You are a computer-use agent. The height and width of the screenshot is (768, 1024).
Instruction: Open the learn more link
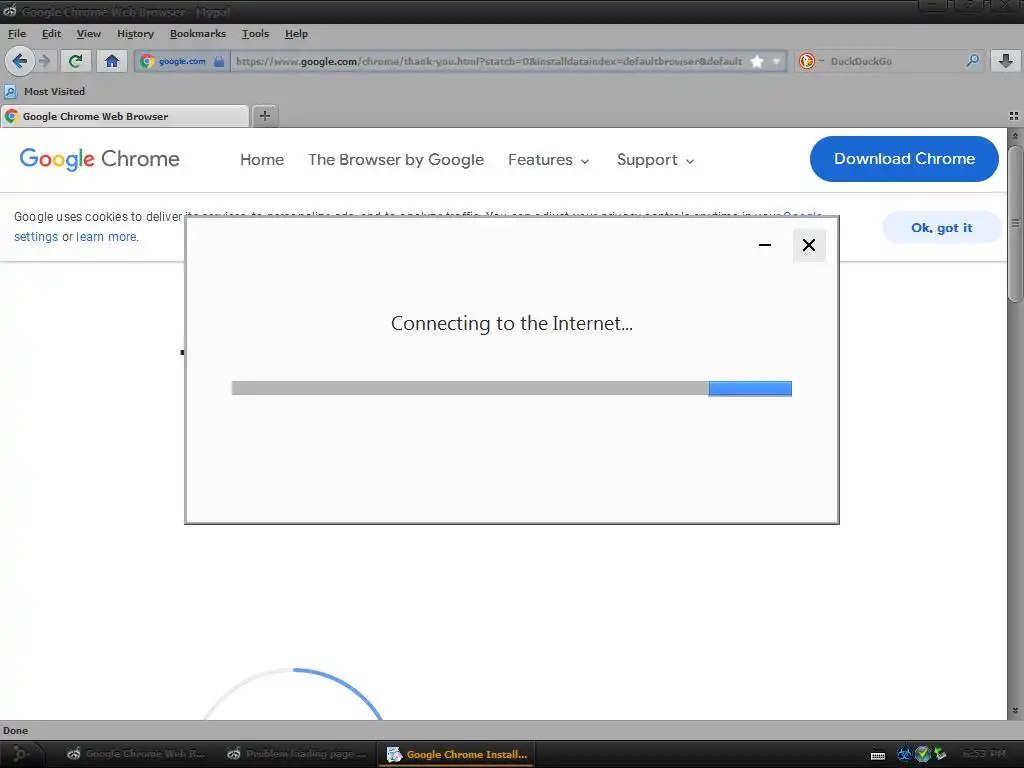[x=107, y=236]
